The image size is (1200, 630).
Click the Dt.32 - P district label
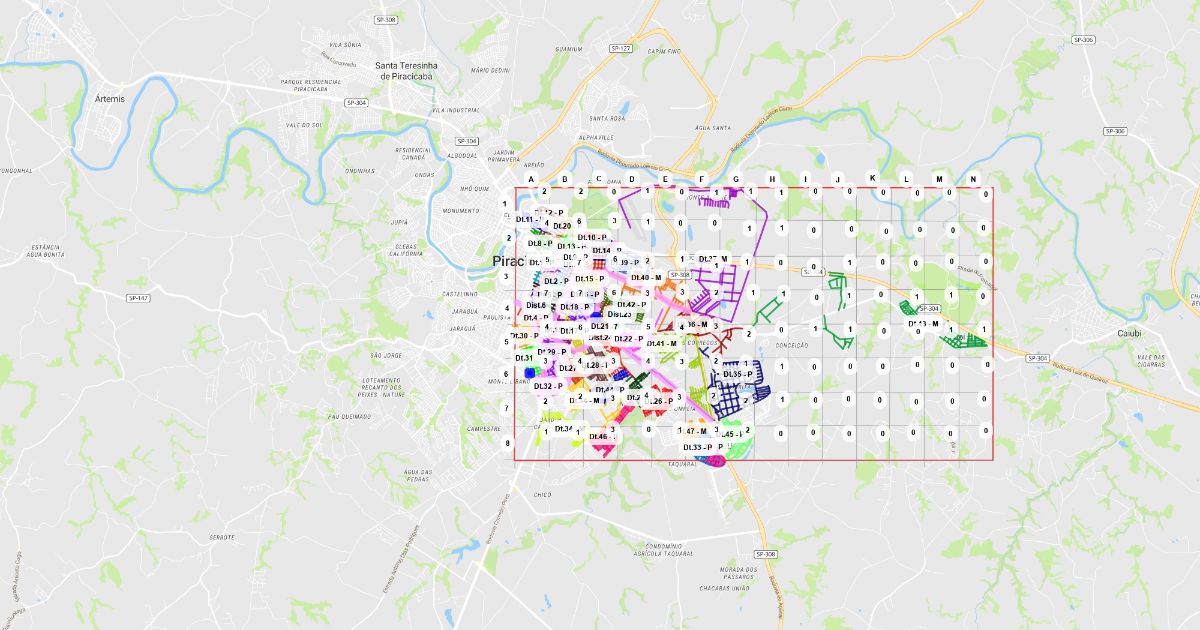pos(548,385)
